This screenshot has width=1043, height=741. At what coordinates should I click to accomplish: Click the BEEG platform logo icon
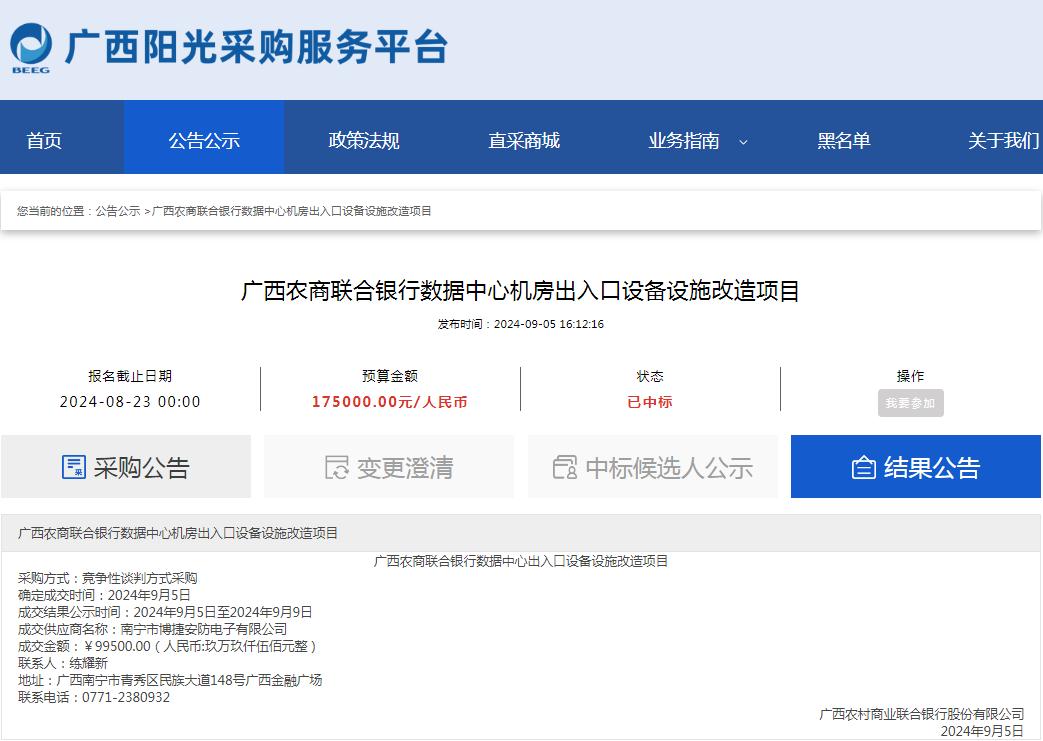coord(31,48)
